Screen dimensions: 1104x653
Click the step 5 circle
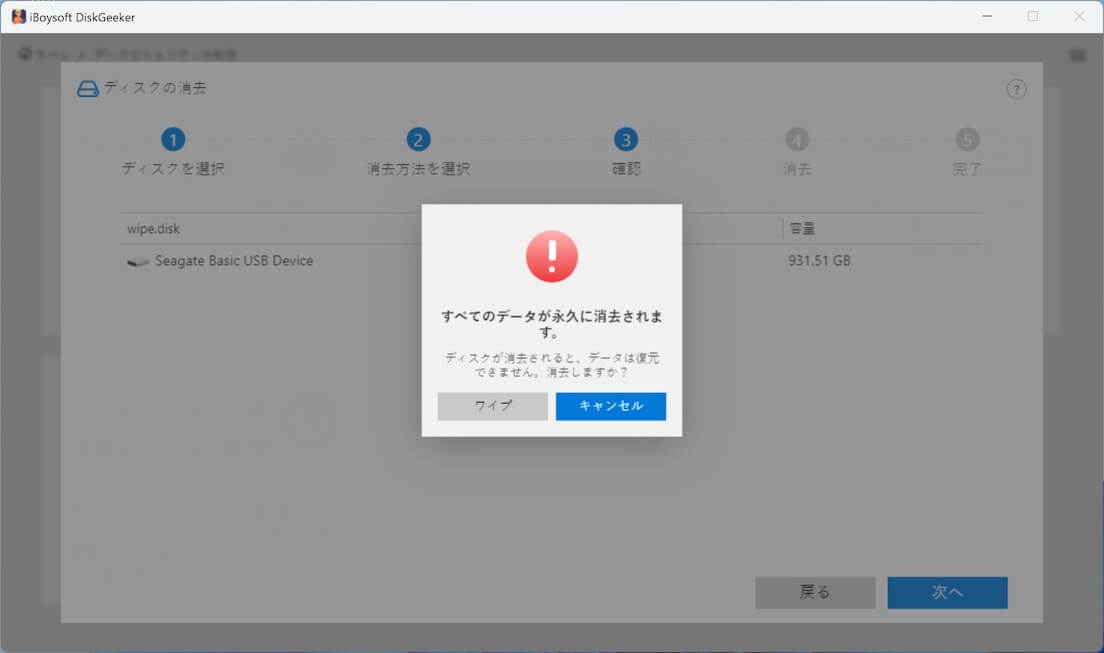967,140
